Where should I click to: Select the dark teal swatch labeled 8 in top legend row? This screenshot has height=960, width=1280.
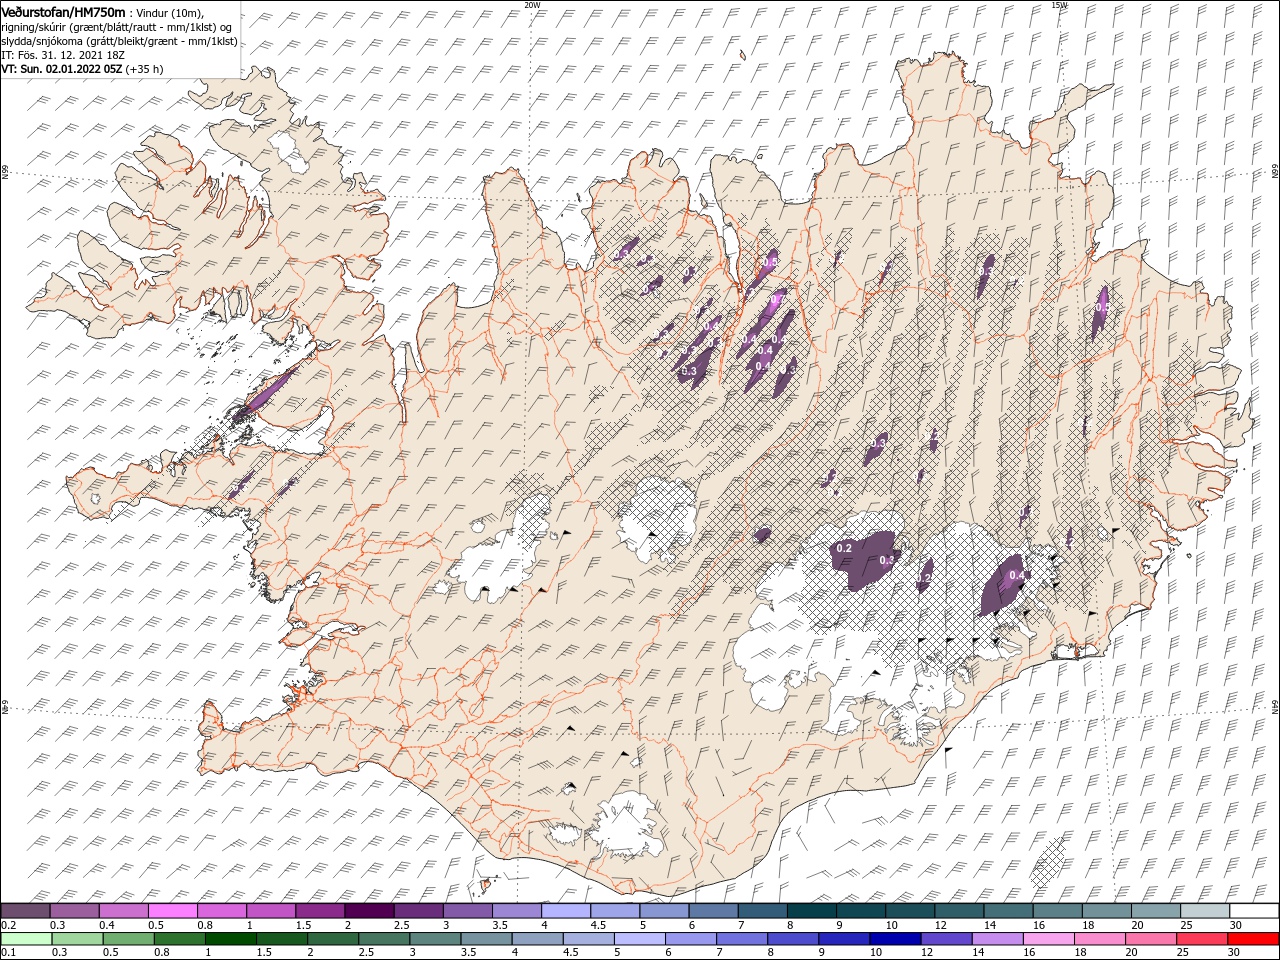pos(811,911)
